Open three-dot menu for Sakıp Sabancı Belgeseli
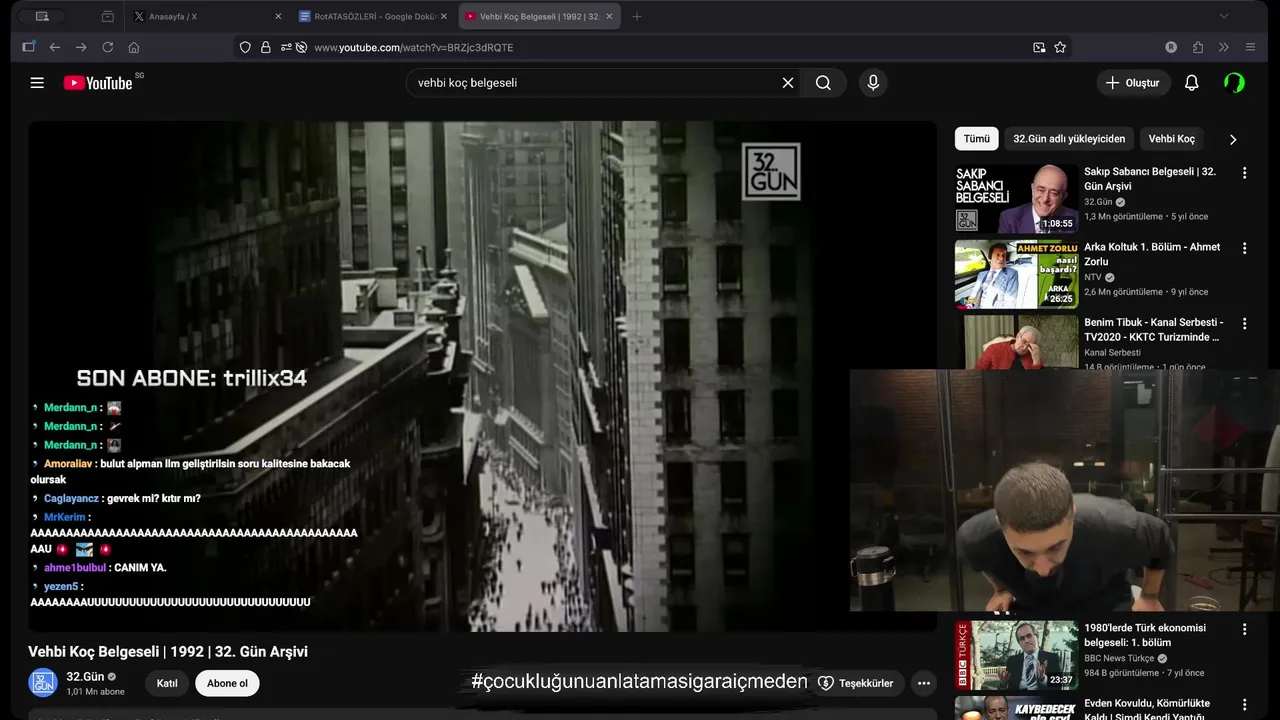 1245,173
